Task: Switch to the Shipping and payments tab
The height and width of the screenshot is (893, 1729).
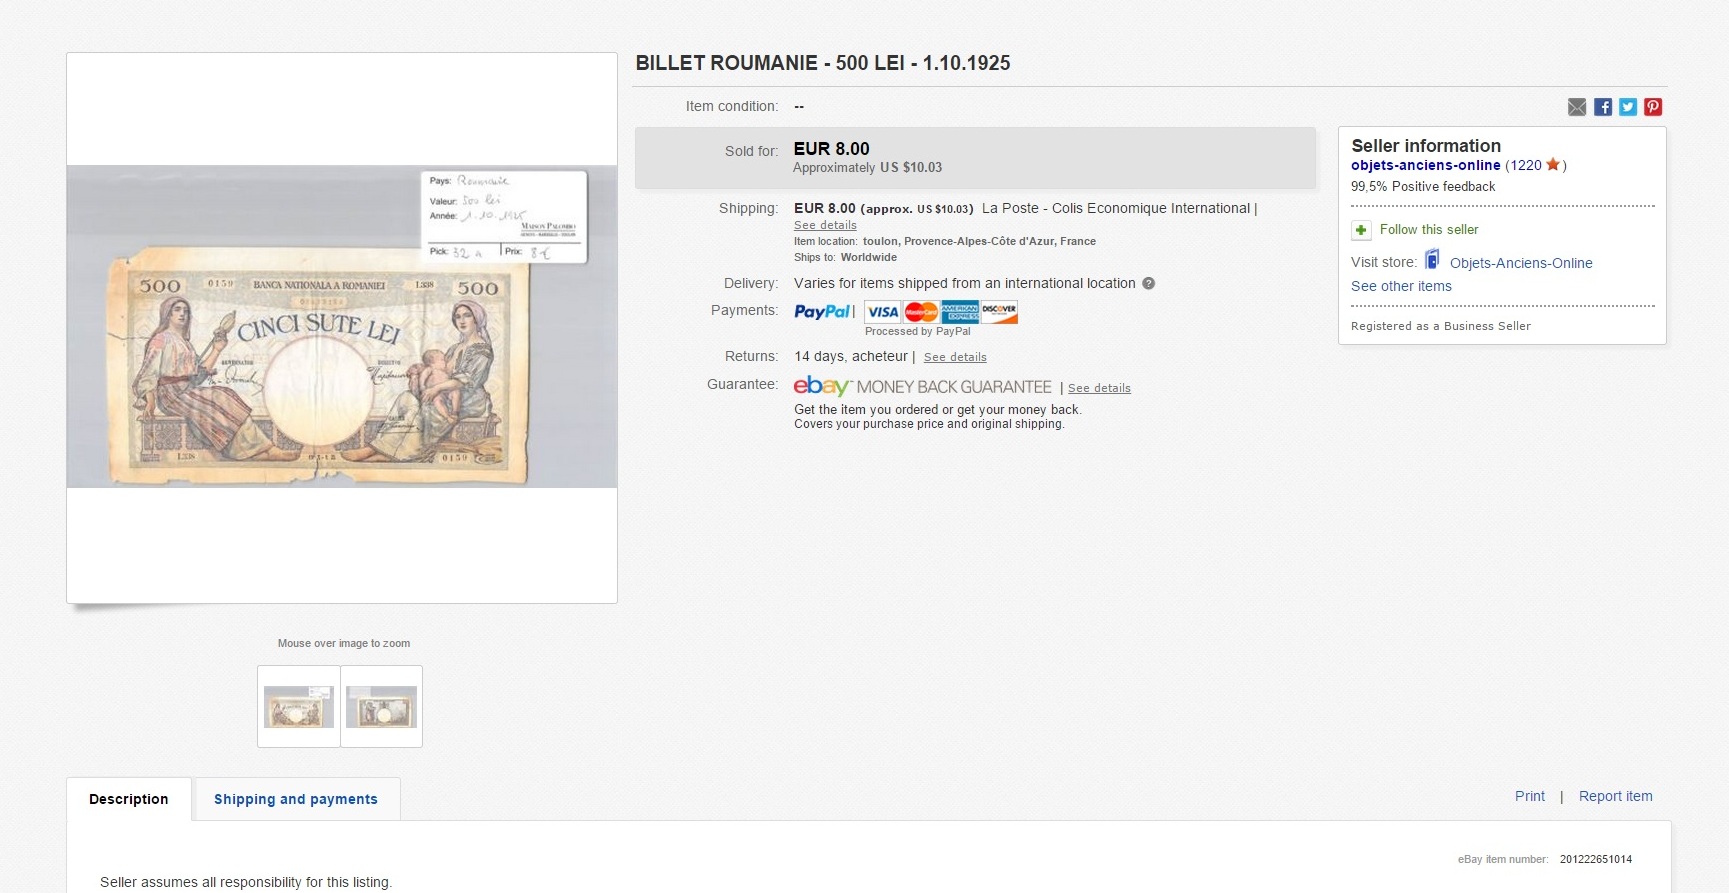Action: 297,799
